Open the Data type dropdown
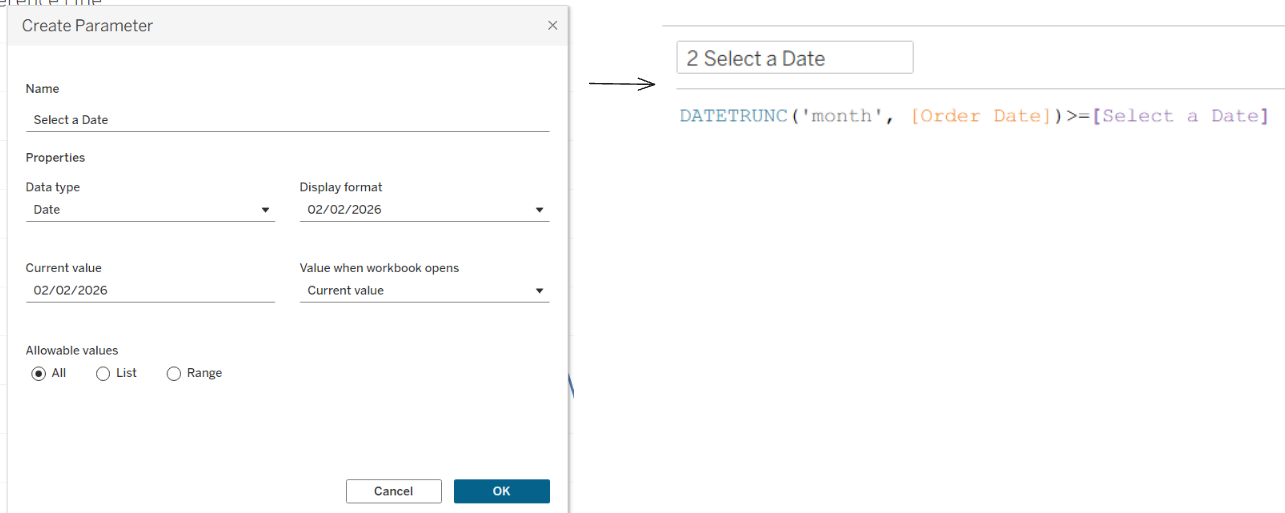 pos(150,210)
